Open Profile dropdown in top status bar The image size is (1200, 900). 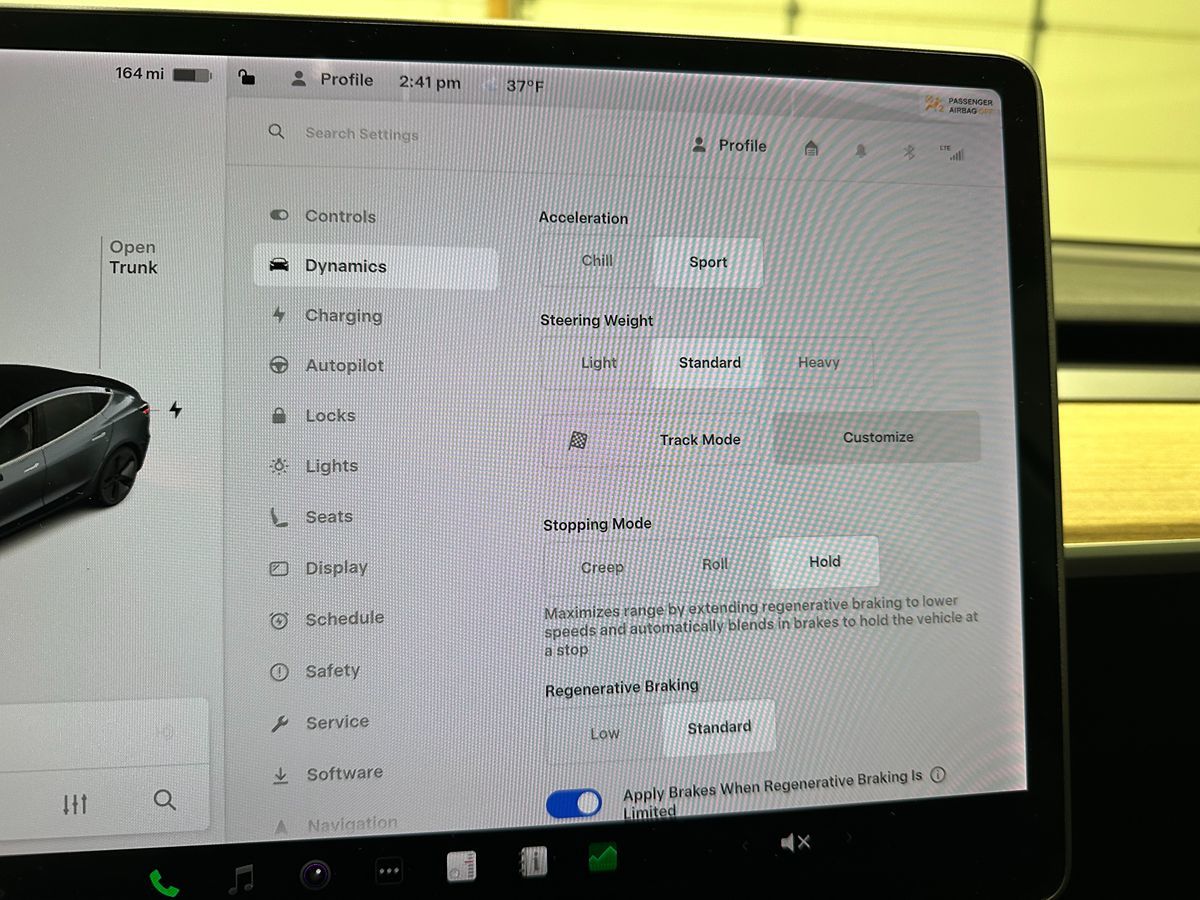point(333,80)
